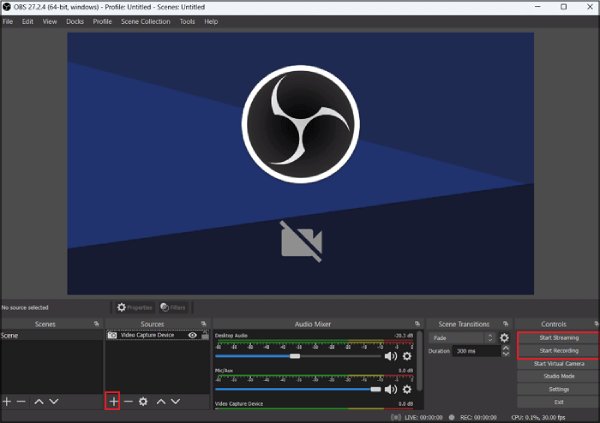
Task: Undock the Sources panel
Action: coord(203,324)
